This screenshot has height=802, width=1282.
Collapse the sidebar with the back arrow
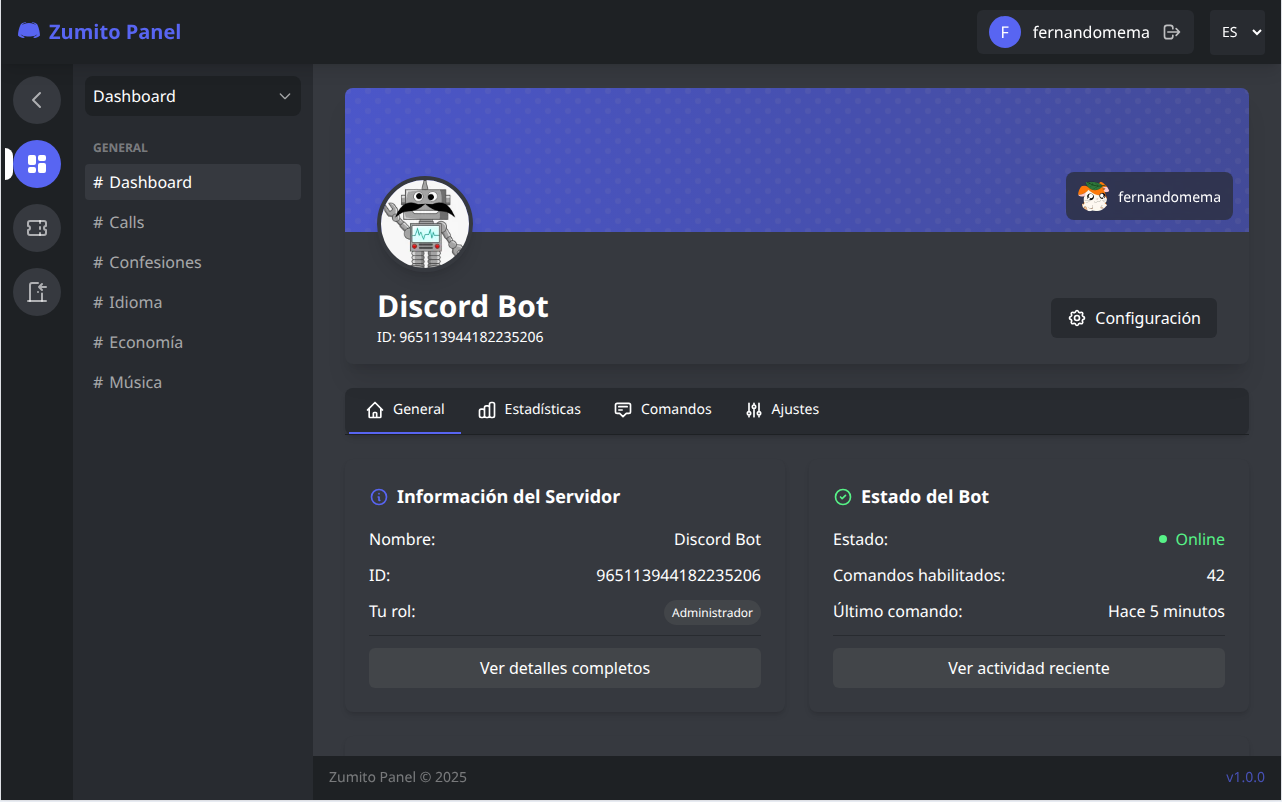(37, 100)
